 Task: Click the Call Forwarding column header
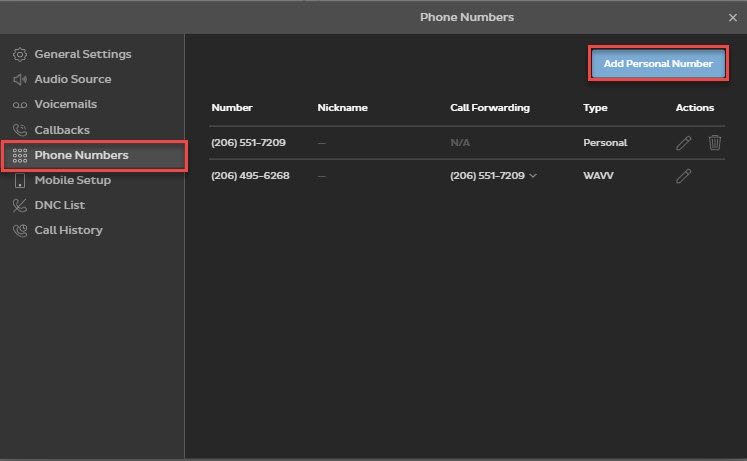490,108
